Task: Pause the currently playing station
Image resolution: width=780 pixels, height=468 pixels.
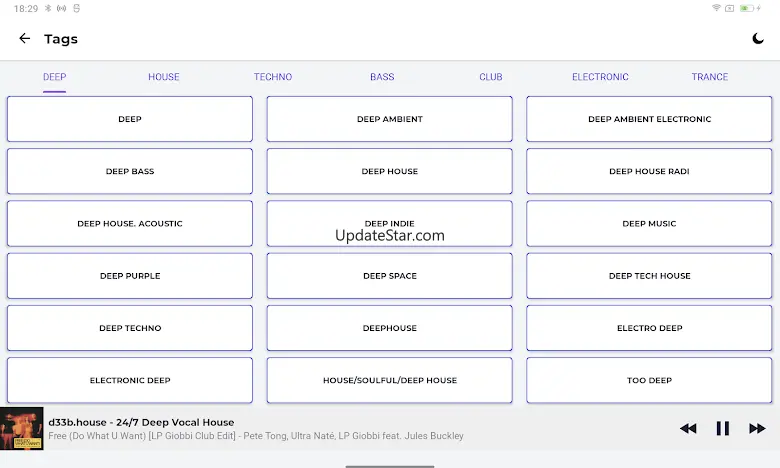Action: 722,428
